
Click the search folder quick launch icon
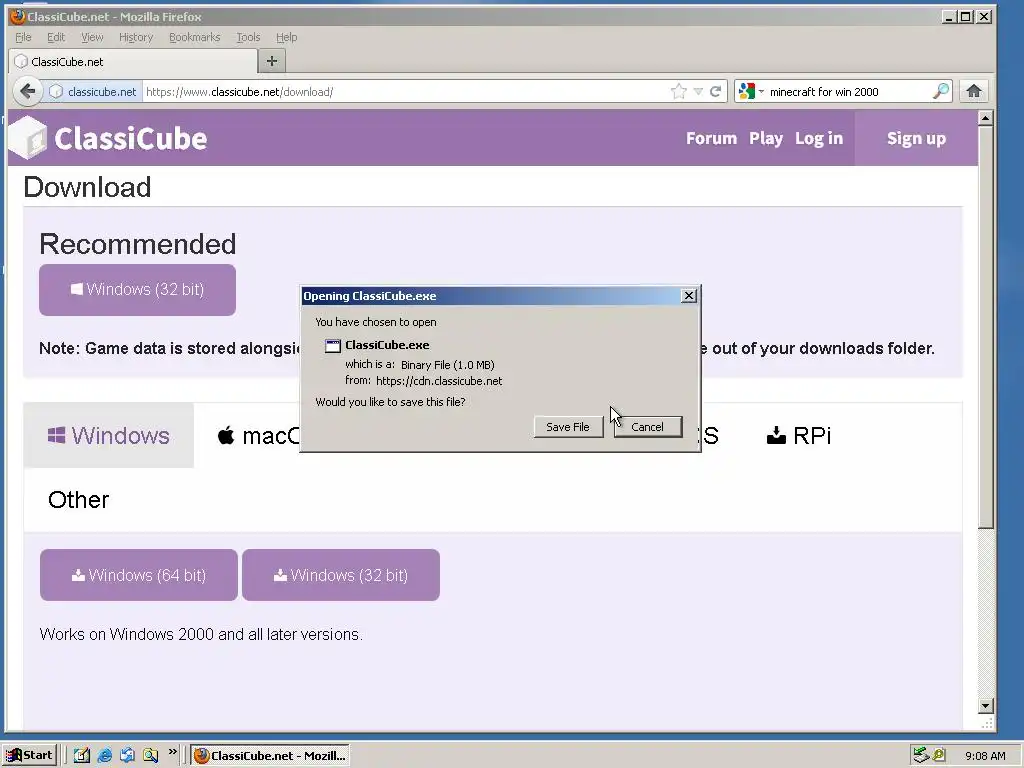click(151, 756)
